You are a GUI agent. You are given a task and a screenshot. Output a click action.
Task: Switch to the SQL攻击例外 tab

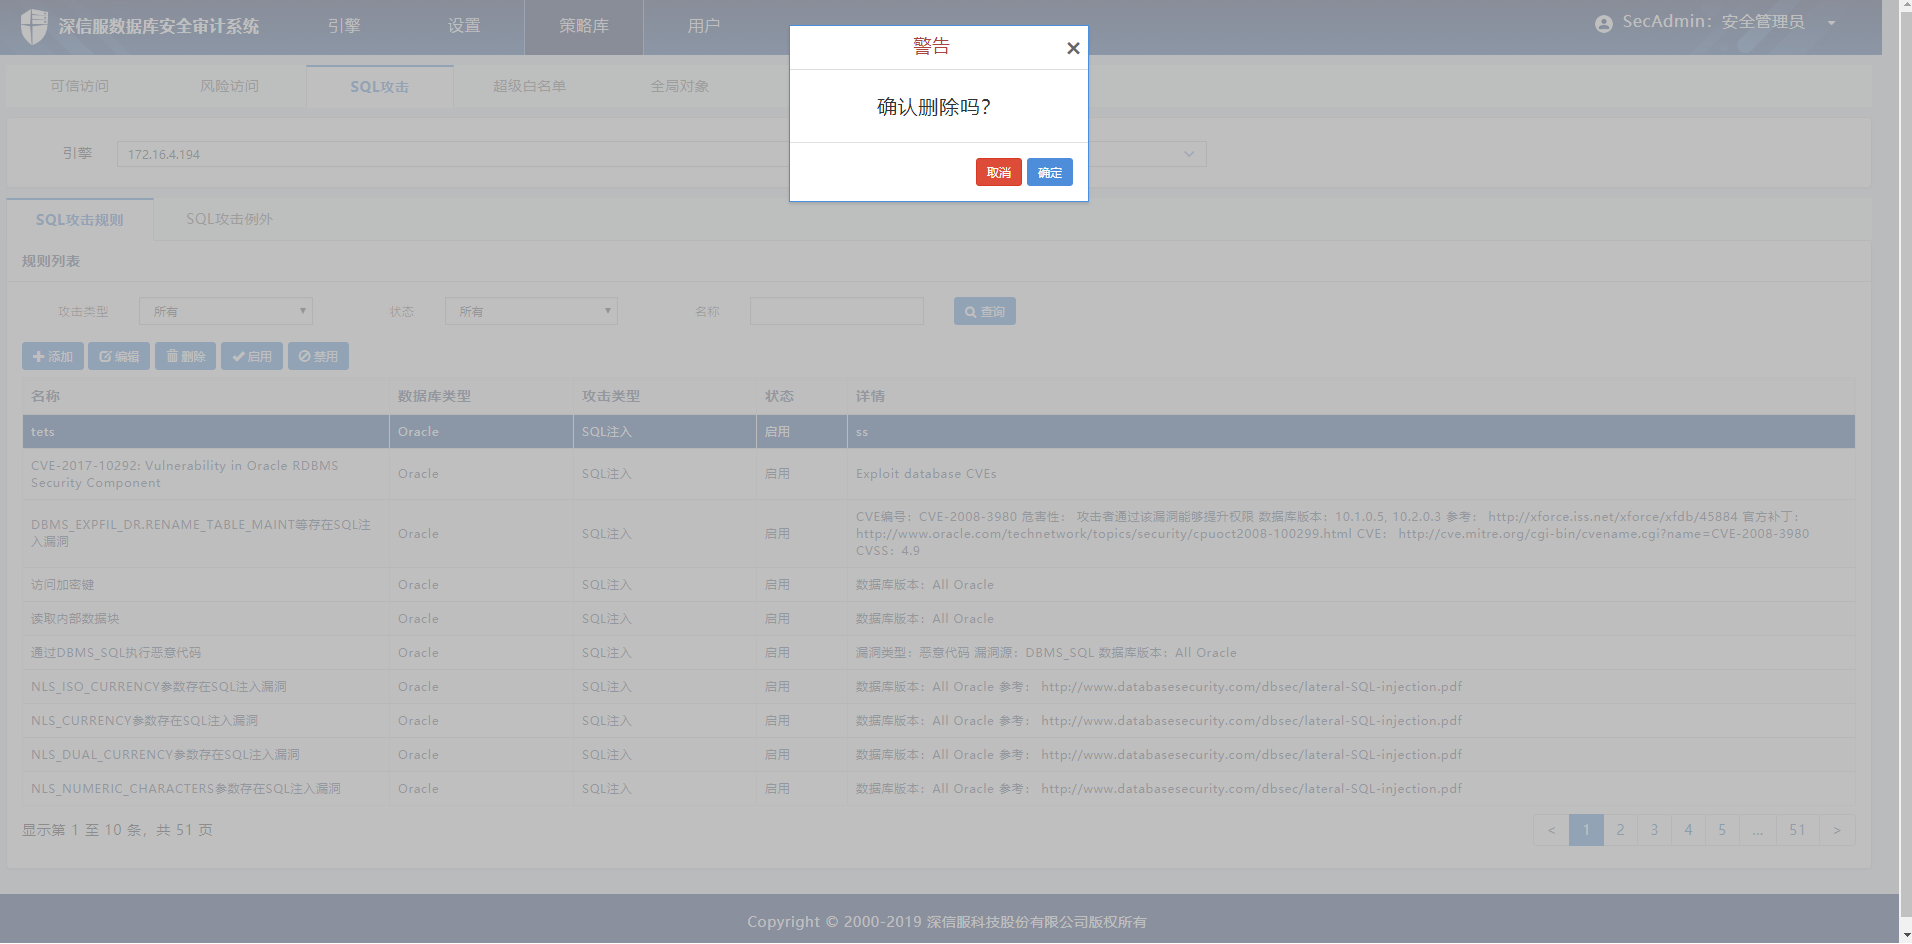pos(229,219)
